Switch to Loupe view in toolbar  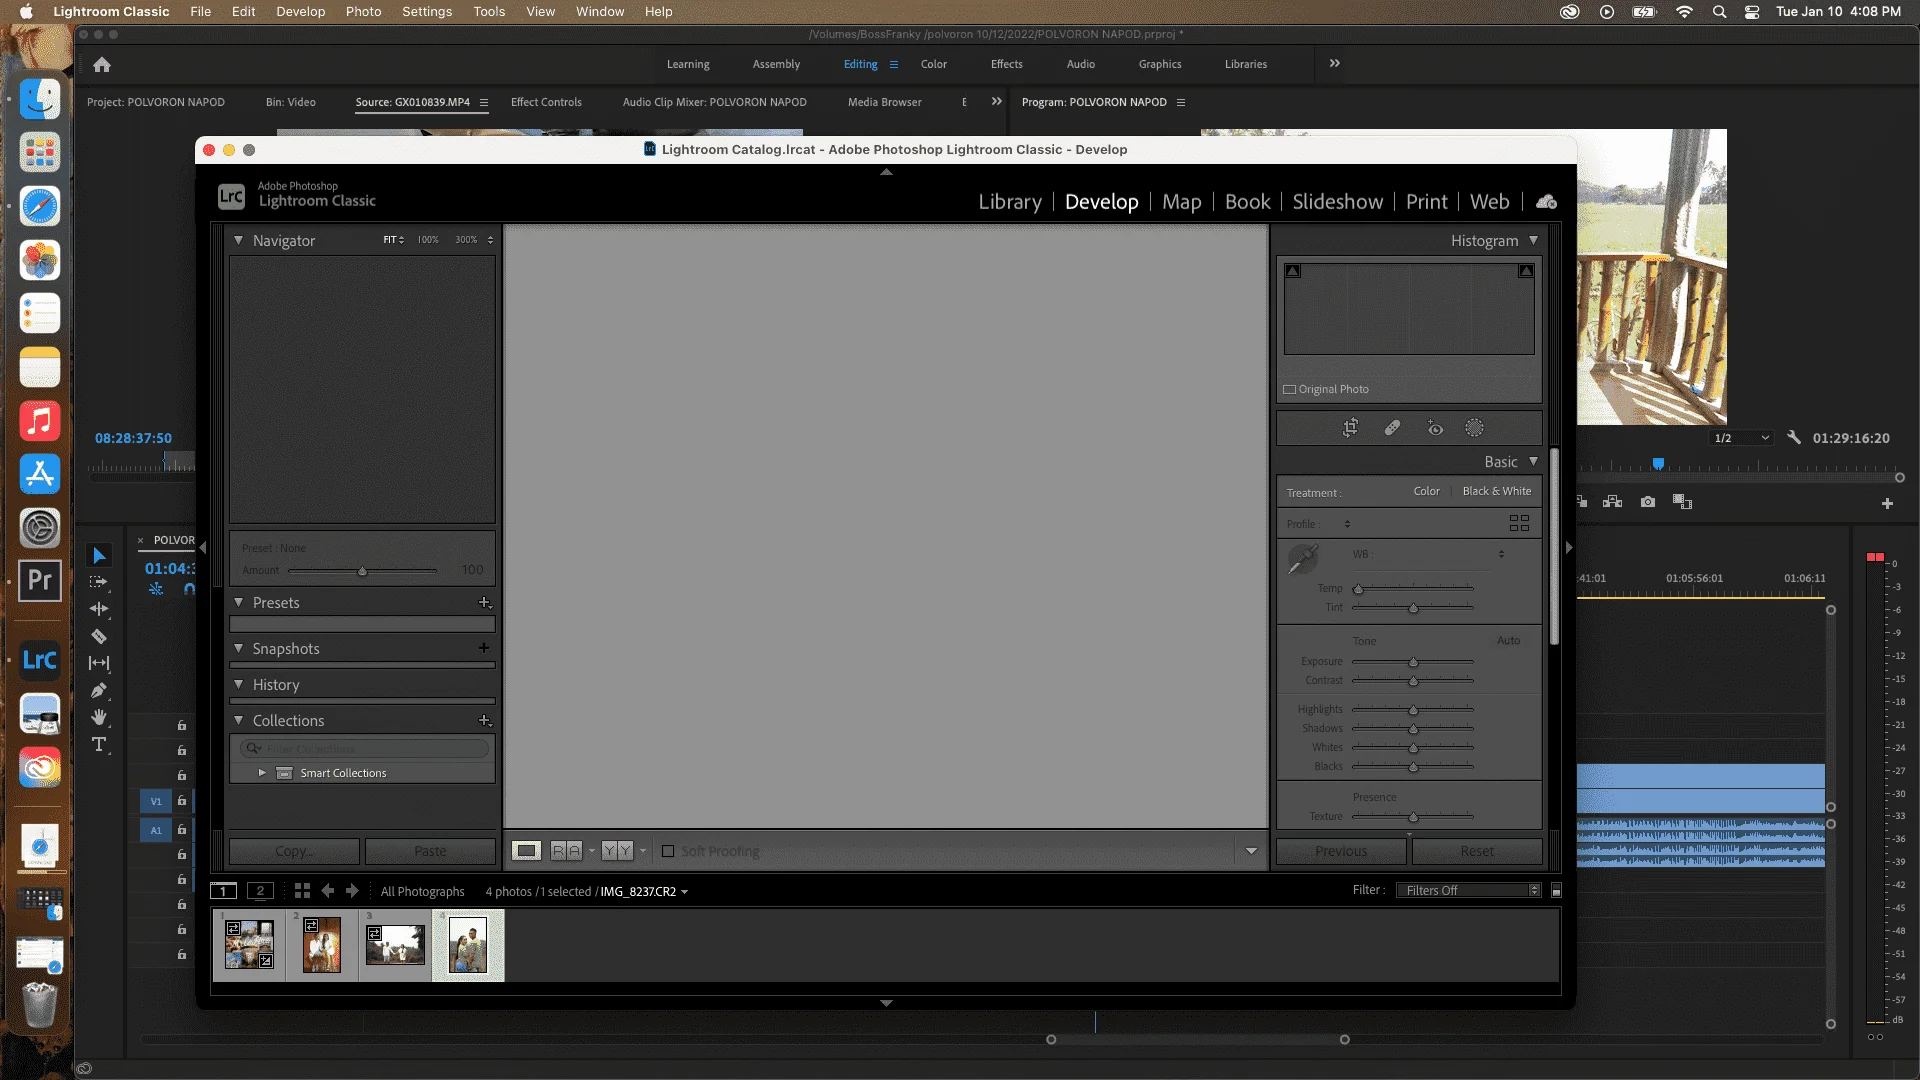pos(526,851)
